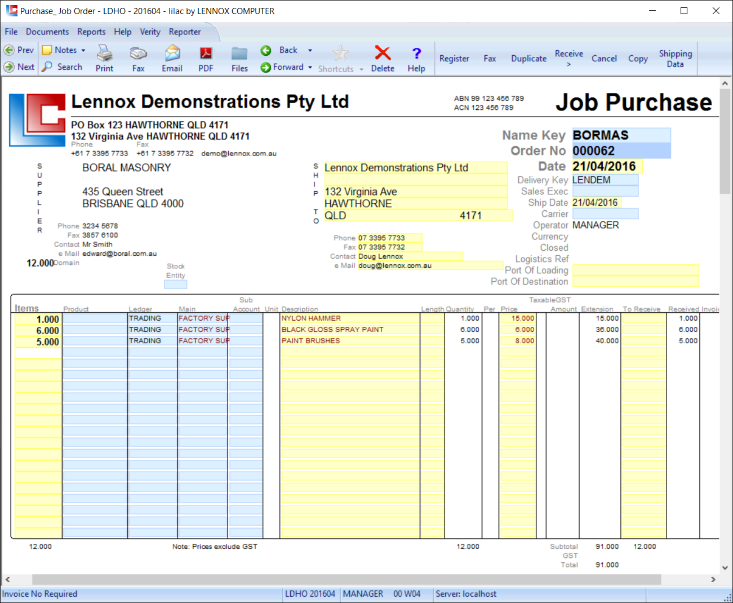Select BLACK GLOSS SPRAY PAINT description cell
The height and width of the screenshot is (603, 733).
pyautogui.click(x=350, y=330)
